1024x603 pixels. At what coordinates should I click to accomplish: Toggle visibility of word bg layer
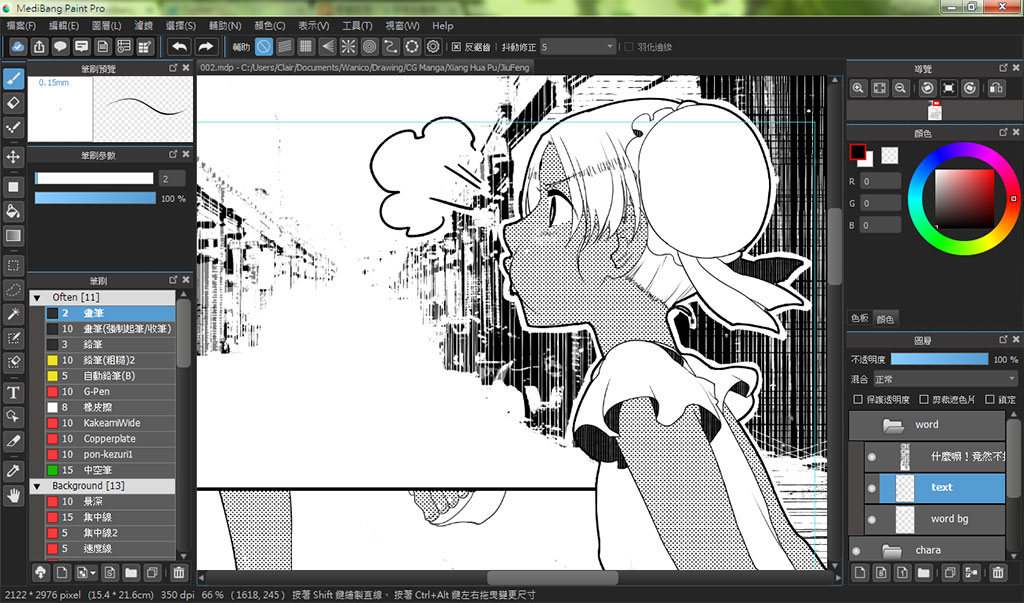872,520
